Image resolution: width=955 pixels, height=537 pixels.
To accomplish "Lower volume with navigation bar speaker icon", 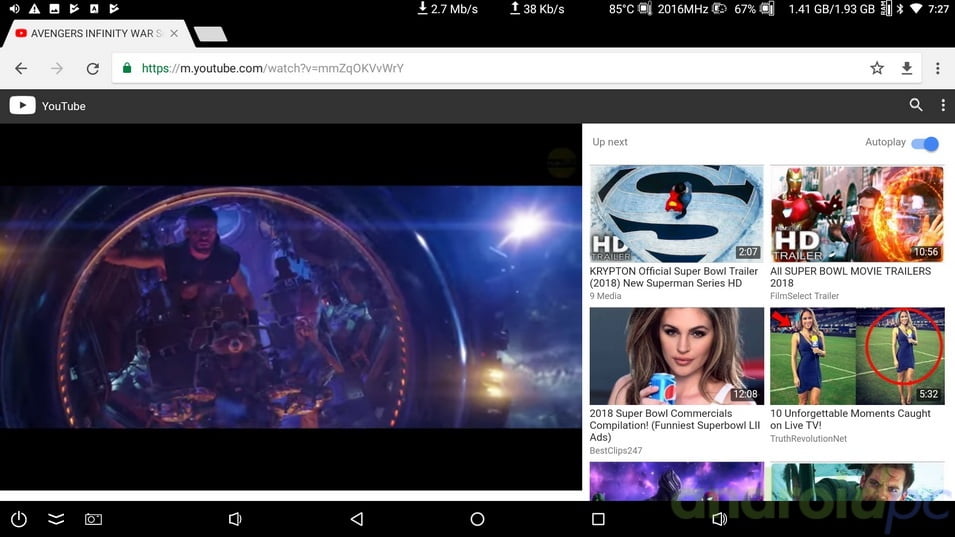I will (235, 519).
